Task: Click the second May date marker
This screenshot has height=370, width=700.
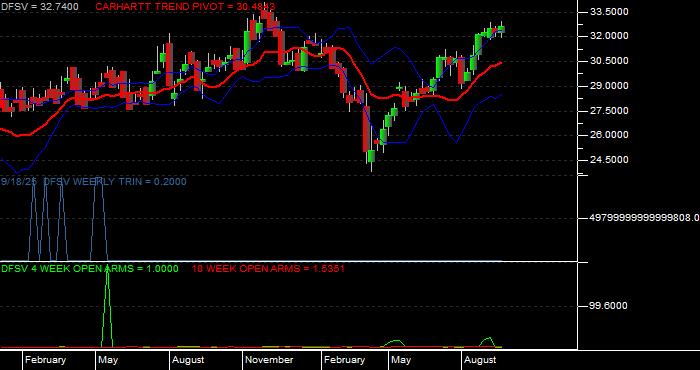Action: click(x=401, y=360)
